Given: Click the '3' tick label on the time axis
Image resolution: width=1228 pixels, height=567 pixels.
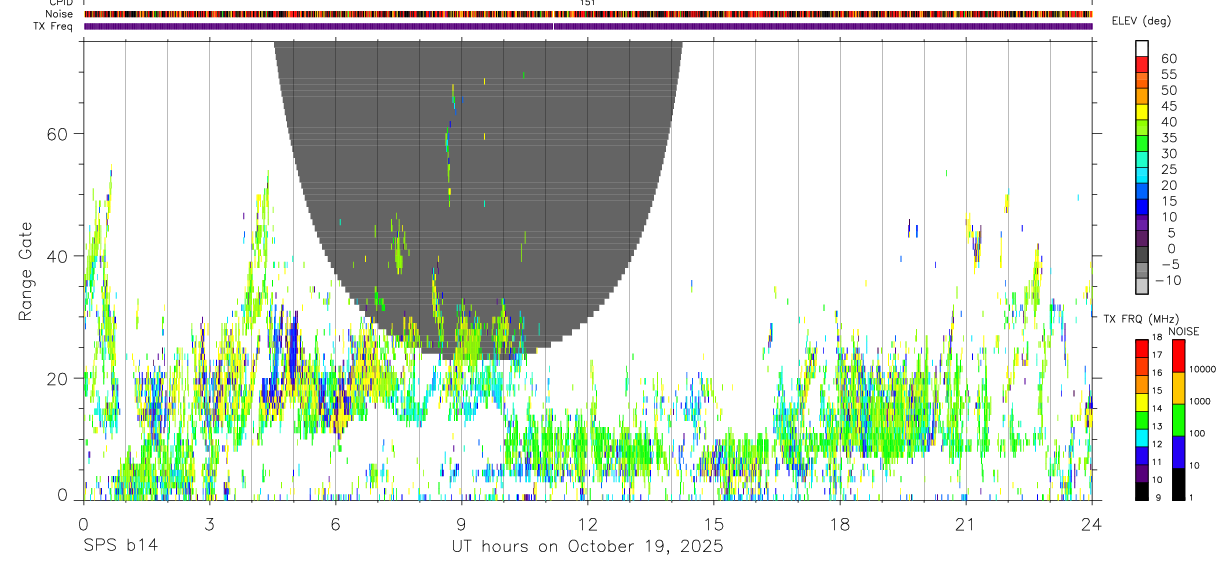Looking at the screenshot, I should pos(210,524).
